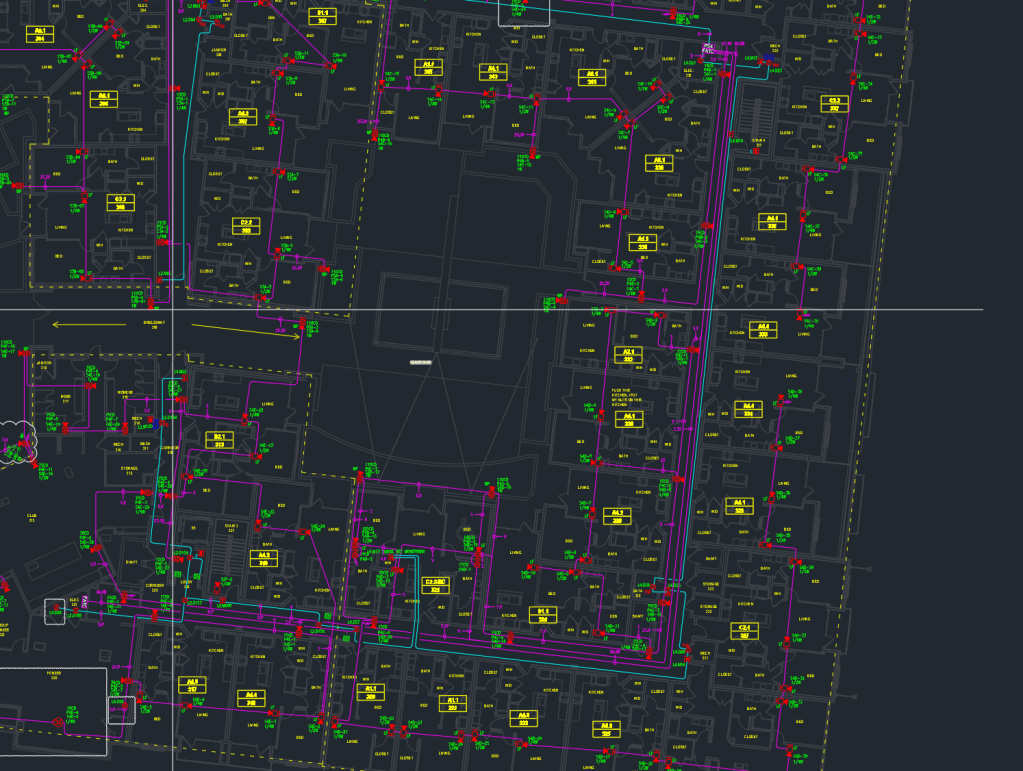This screenshot has width=1023, height=771.
Task: Click the PS4 callout box
Action: [x=708, y=47]
